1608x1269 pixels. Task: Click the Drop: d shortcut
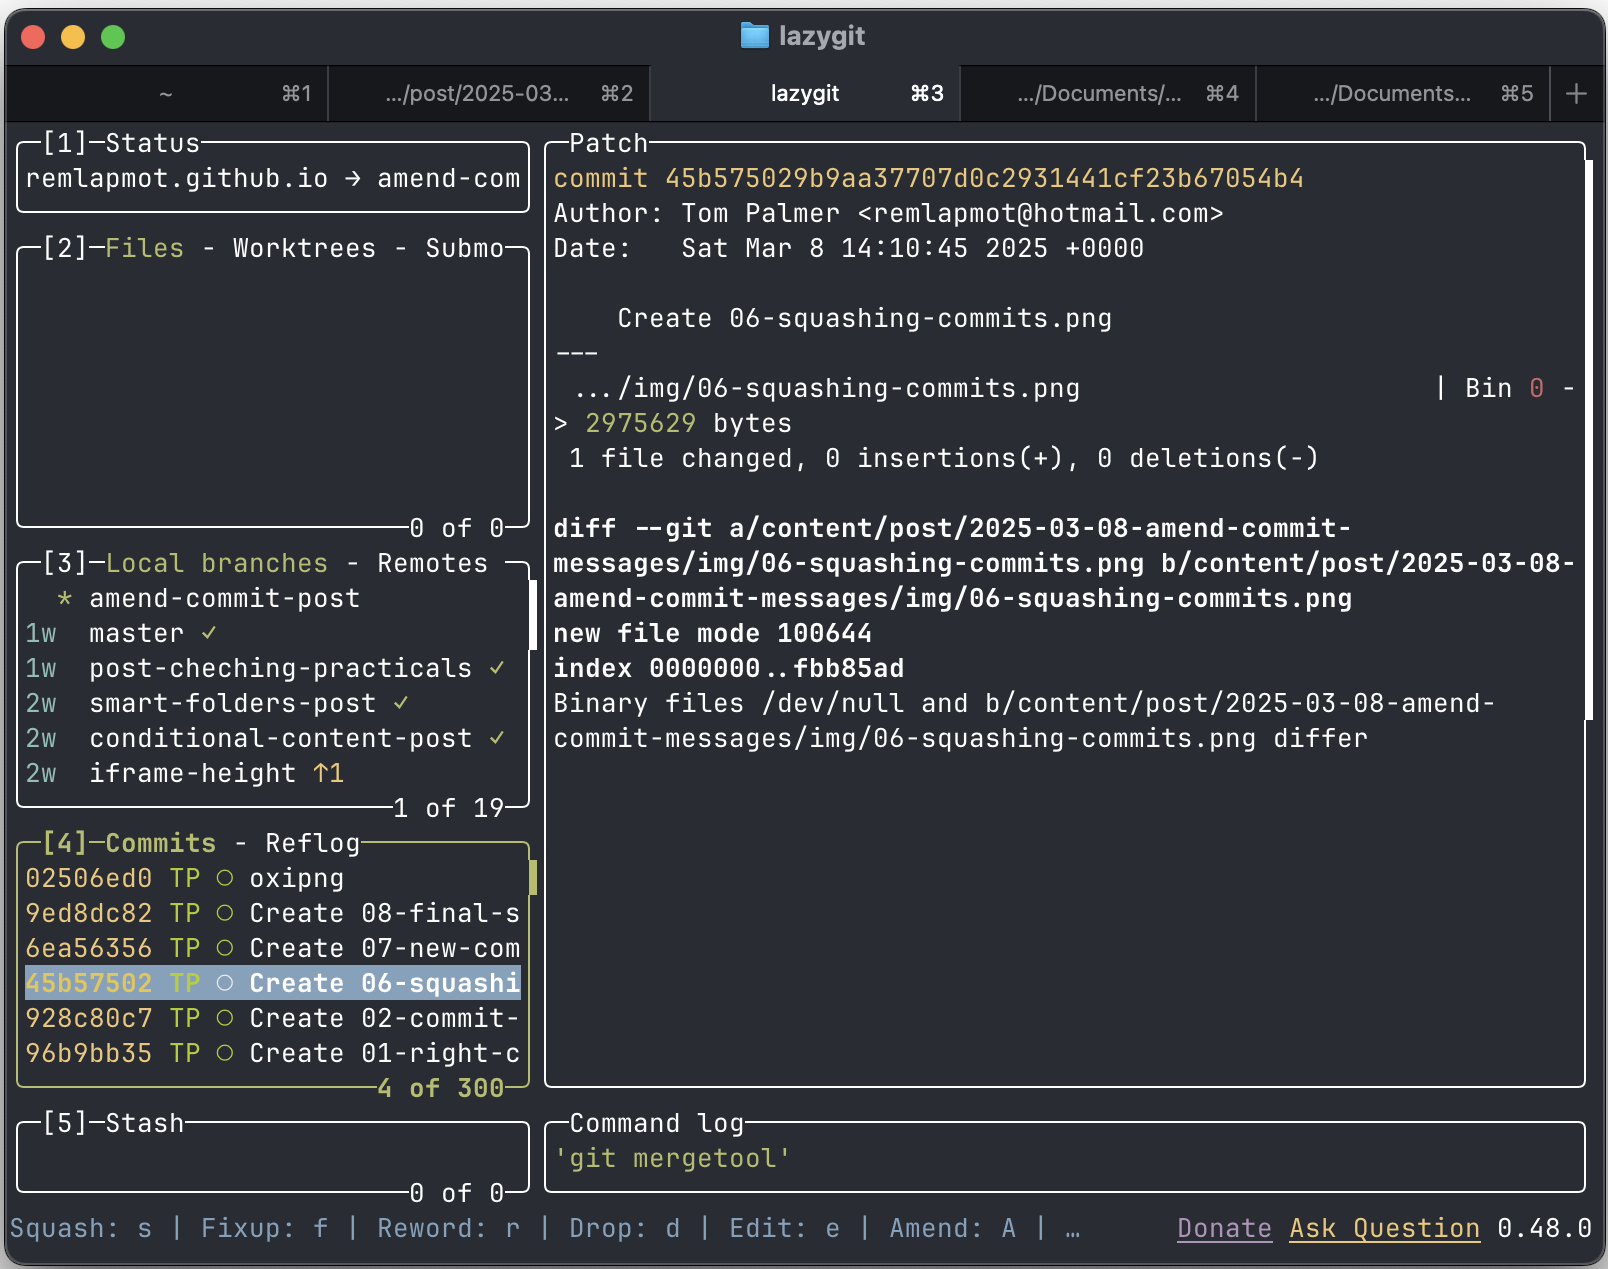625,1228
